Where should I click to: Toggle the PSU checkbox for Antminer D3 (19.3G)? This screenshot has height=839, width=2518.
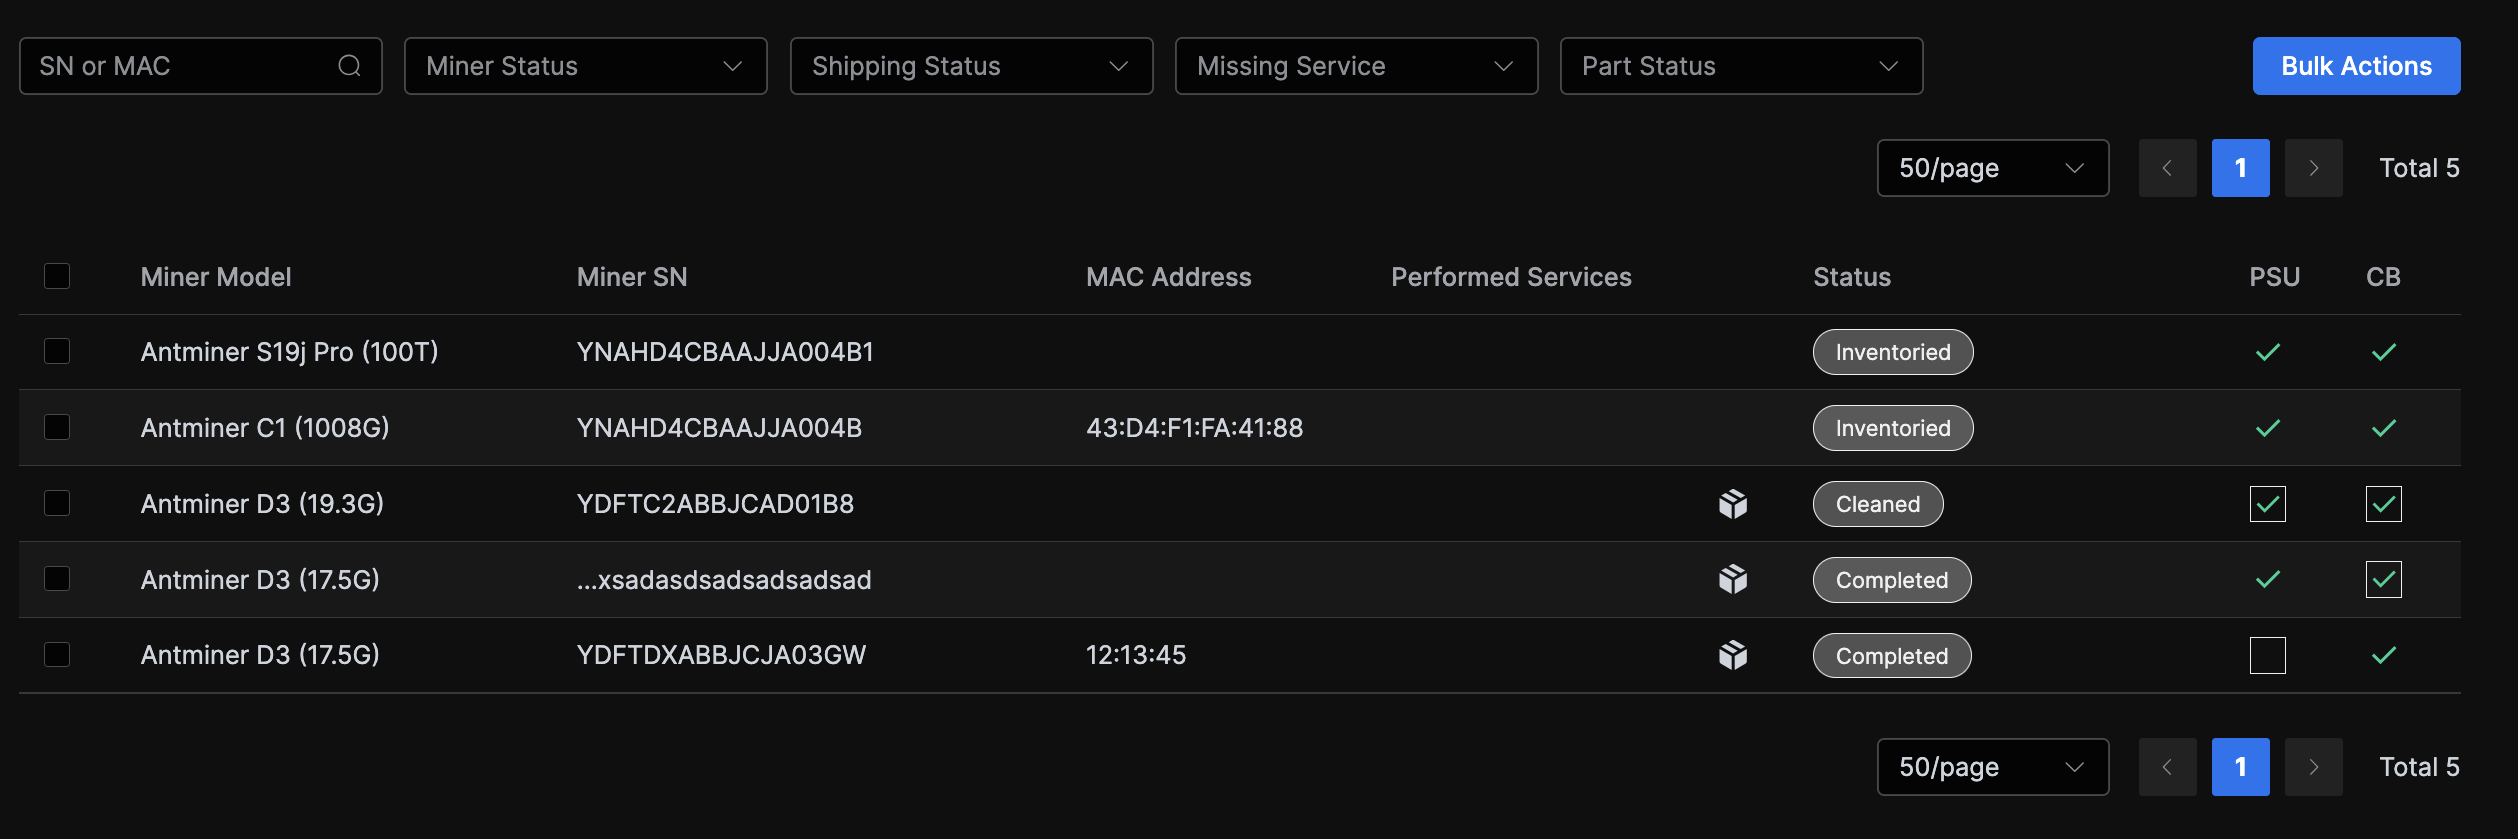pos(2268,504)
